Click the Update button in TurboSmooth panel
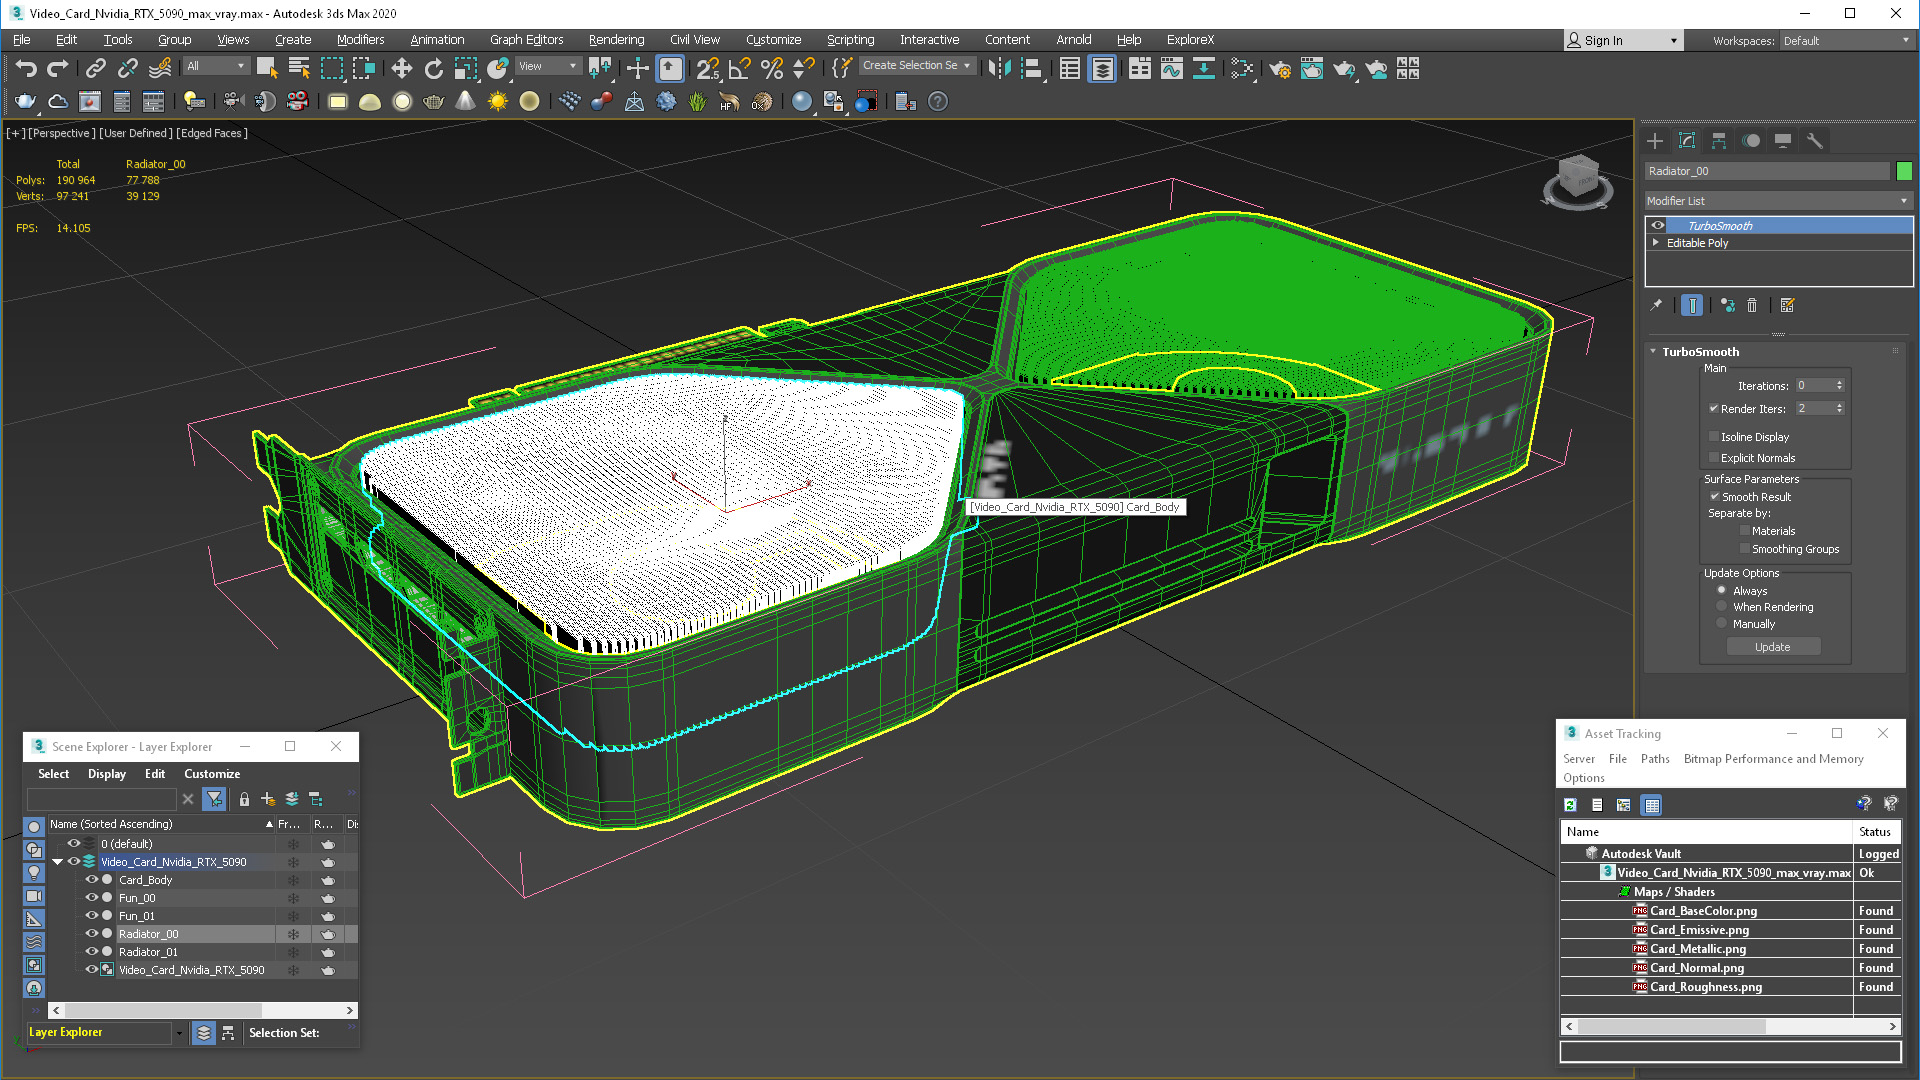The image size is (1920, 1080). [x=1771, y=646]
